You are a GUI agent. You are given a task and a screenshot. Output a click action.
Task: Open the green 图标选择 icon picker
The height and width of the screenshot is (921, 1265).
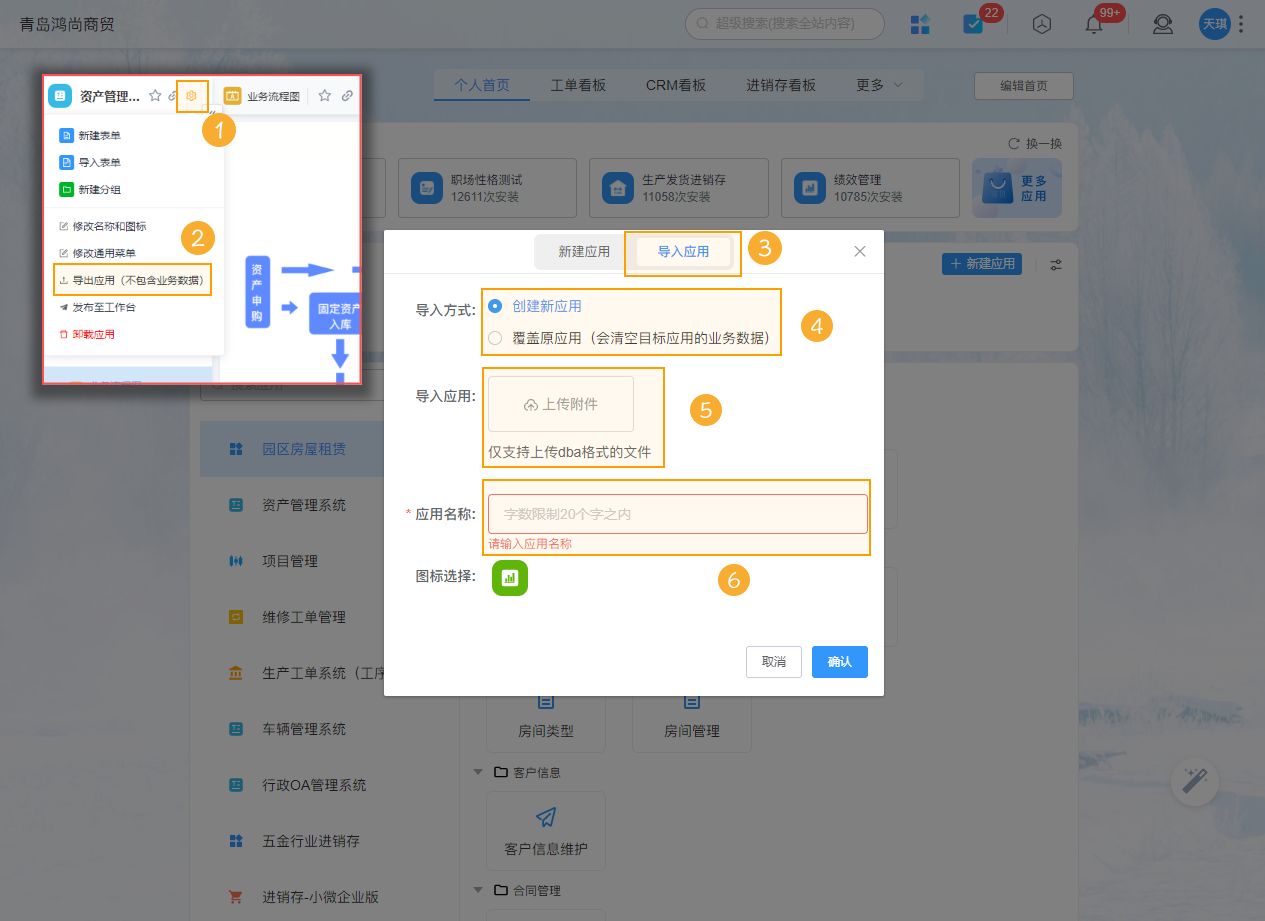(510, 577)
